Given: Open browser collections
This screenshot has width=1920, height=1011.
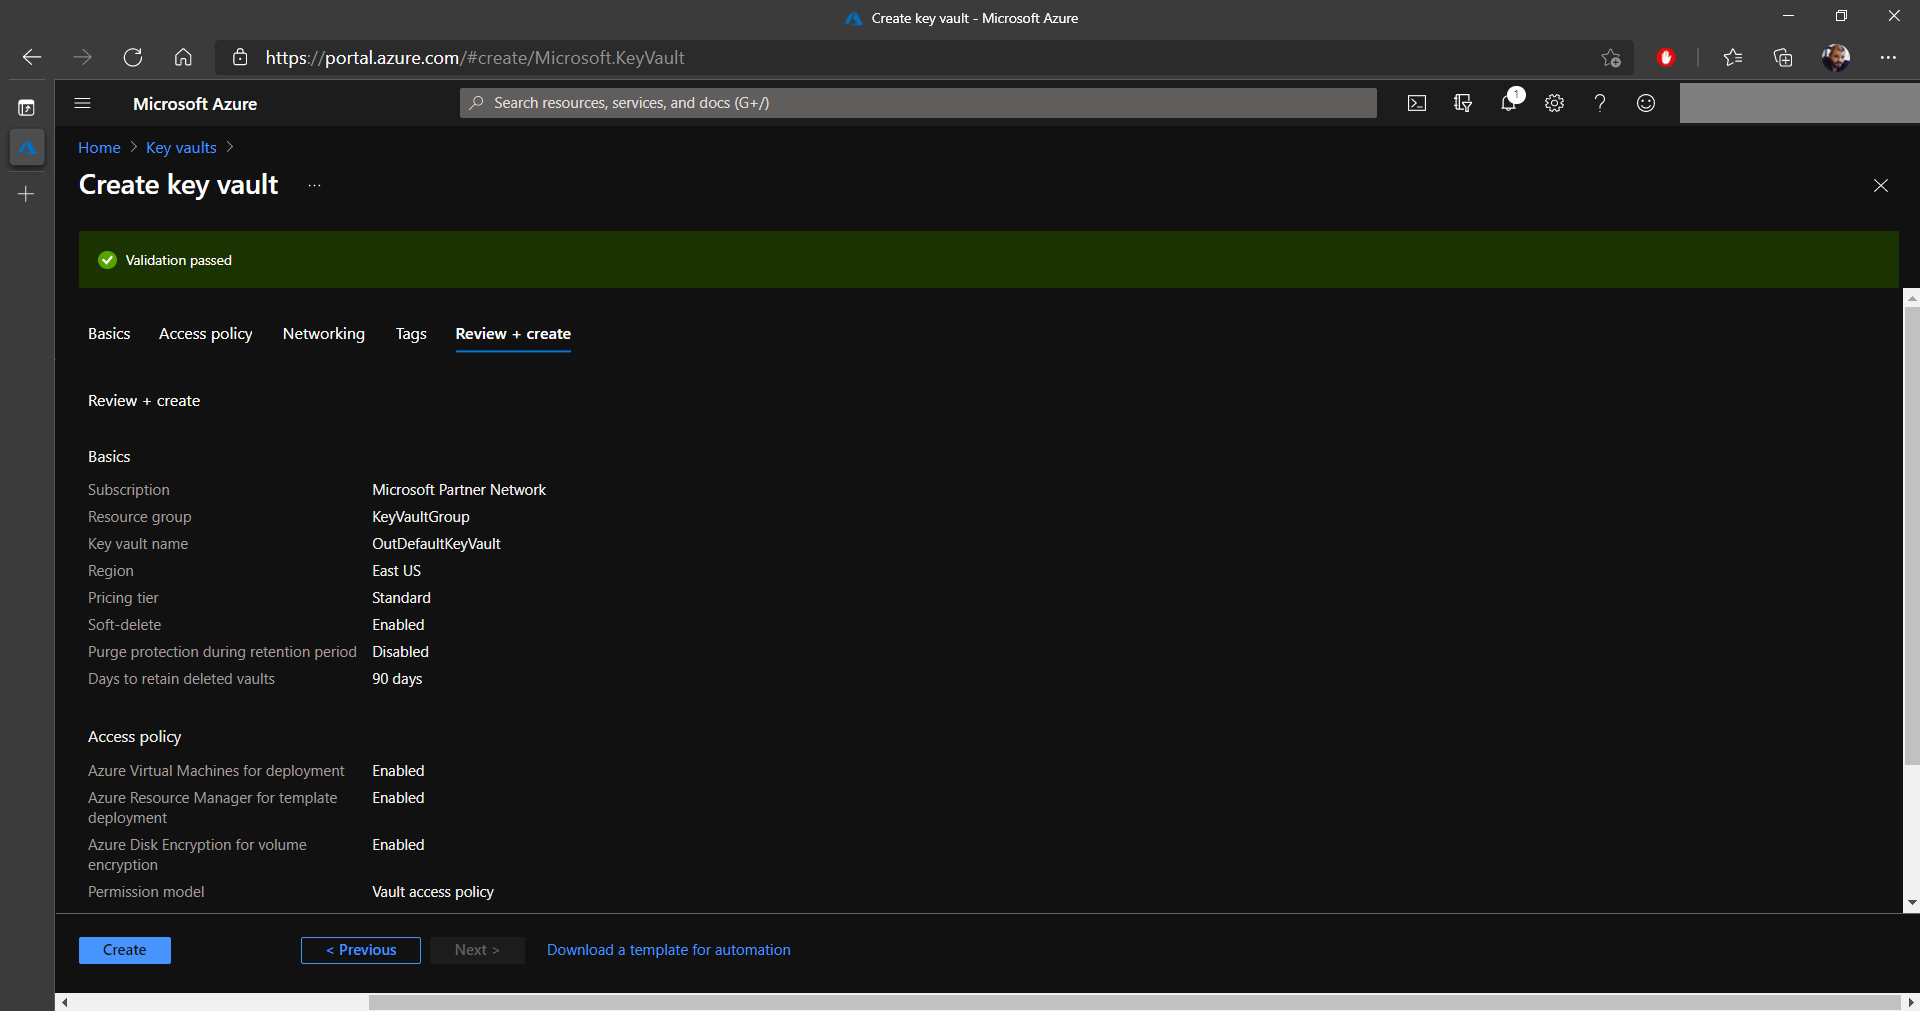Looking at the screenshot, I should pos(1783,58).
